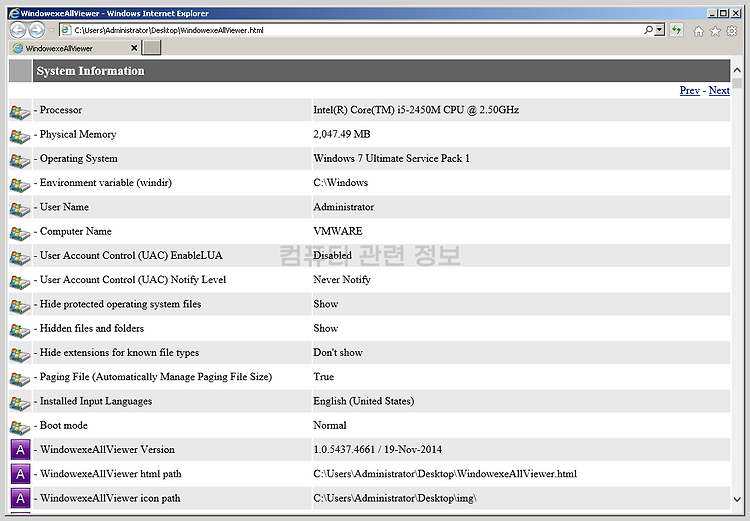Go back with the browser Back arrow
Screen dimensions: 750x521
pos(18,30)
